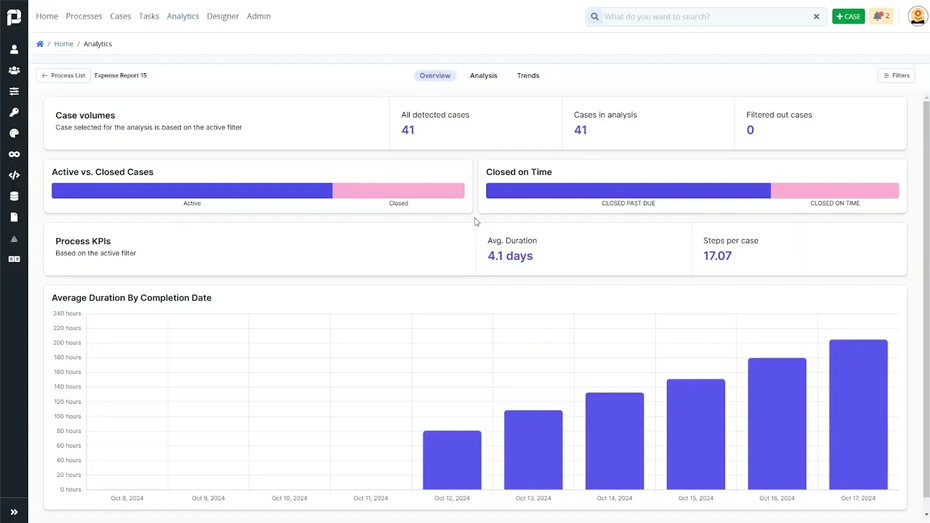Switch to the Analysis tab
This screenshot has width=930, height=523.
tap(483, 76)
